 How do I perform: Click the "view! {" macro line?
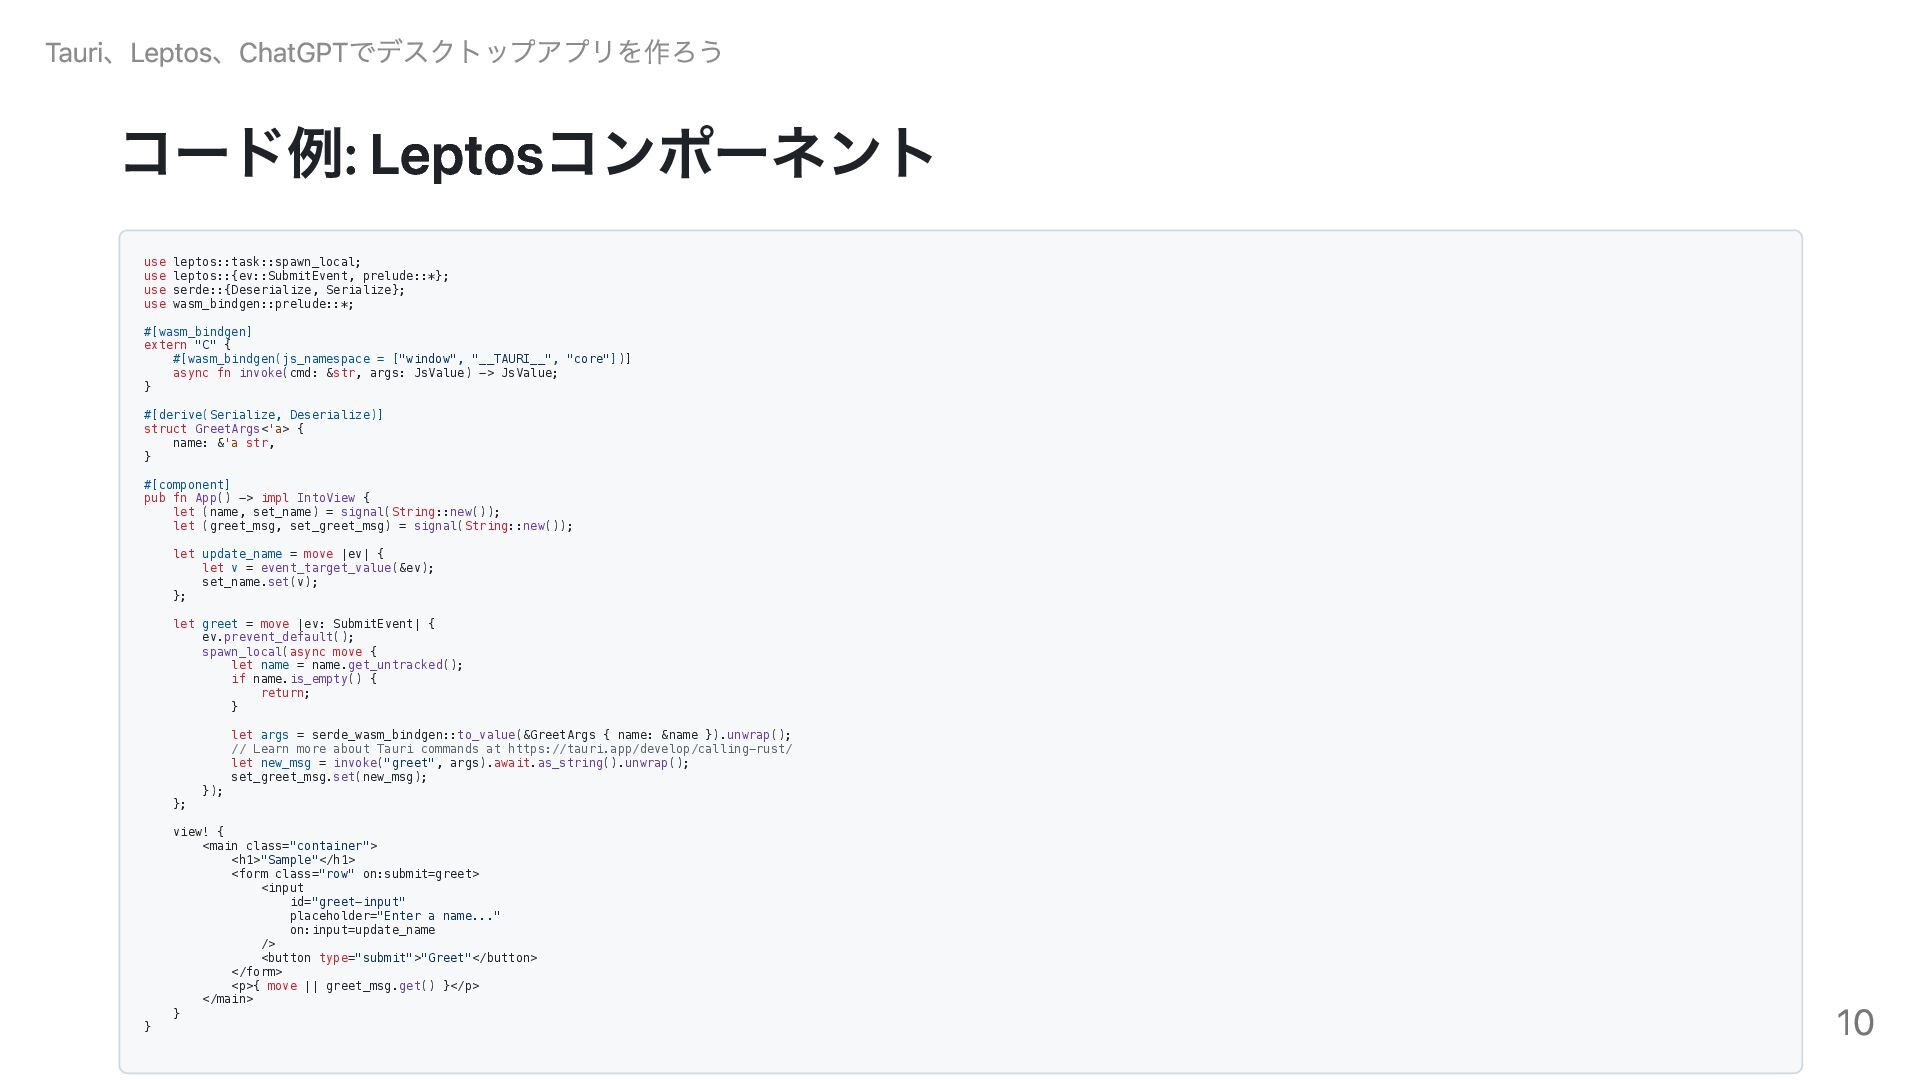(198, 832)
